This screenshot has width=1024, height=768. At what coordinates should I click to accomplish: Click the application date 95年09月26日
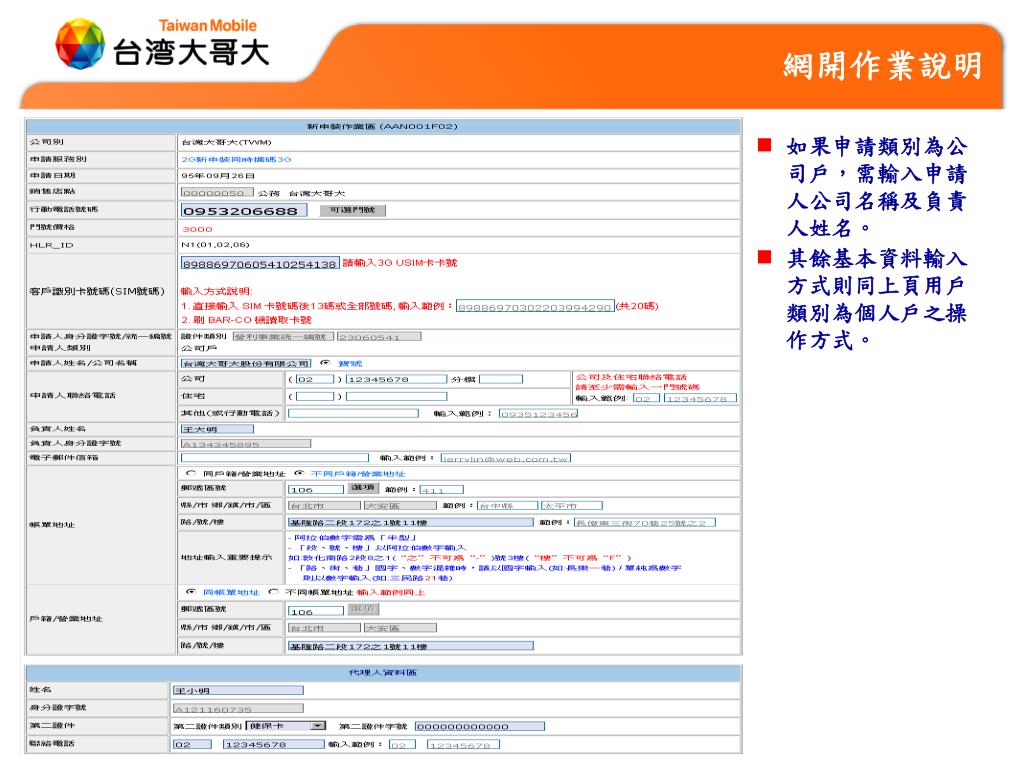218,176
